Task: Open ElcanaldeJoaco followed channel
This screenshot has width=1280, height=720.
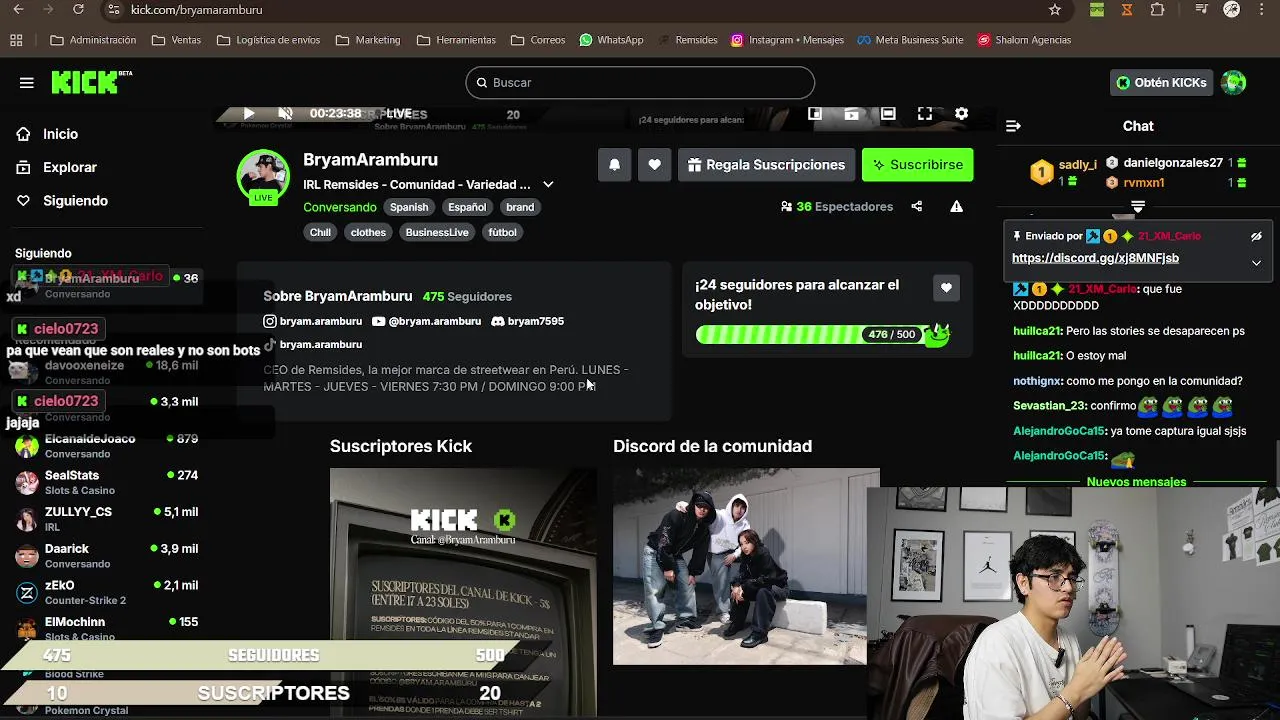Action: pos(107,446)
